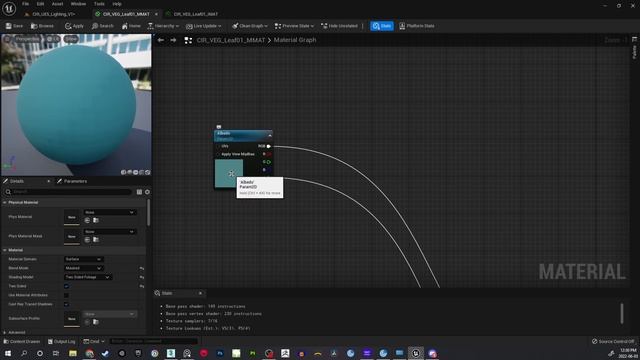Click the Browse toolbar button
Screen dimensions: 640x360
coord(42,26)
